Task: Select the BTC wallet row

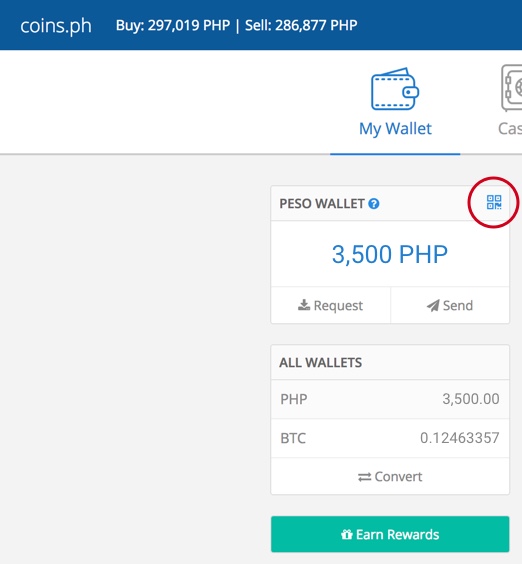Action: pyautogui.click(x=390, y=438)
